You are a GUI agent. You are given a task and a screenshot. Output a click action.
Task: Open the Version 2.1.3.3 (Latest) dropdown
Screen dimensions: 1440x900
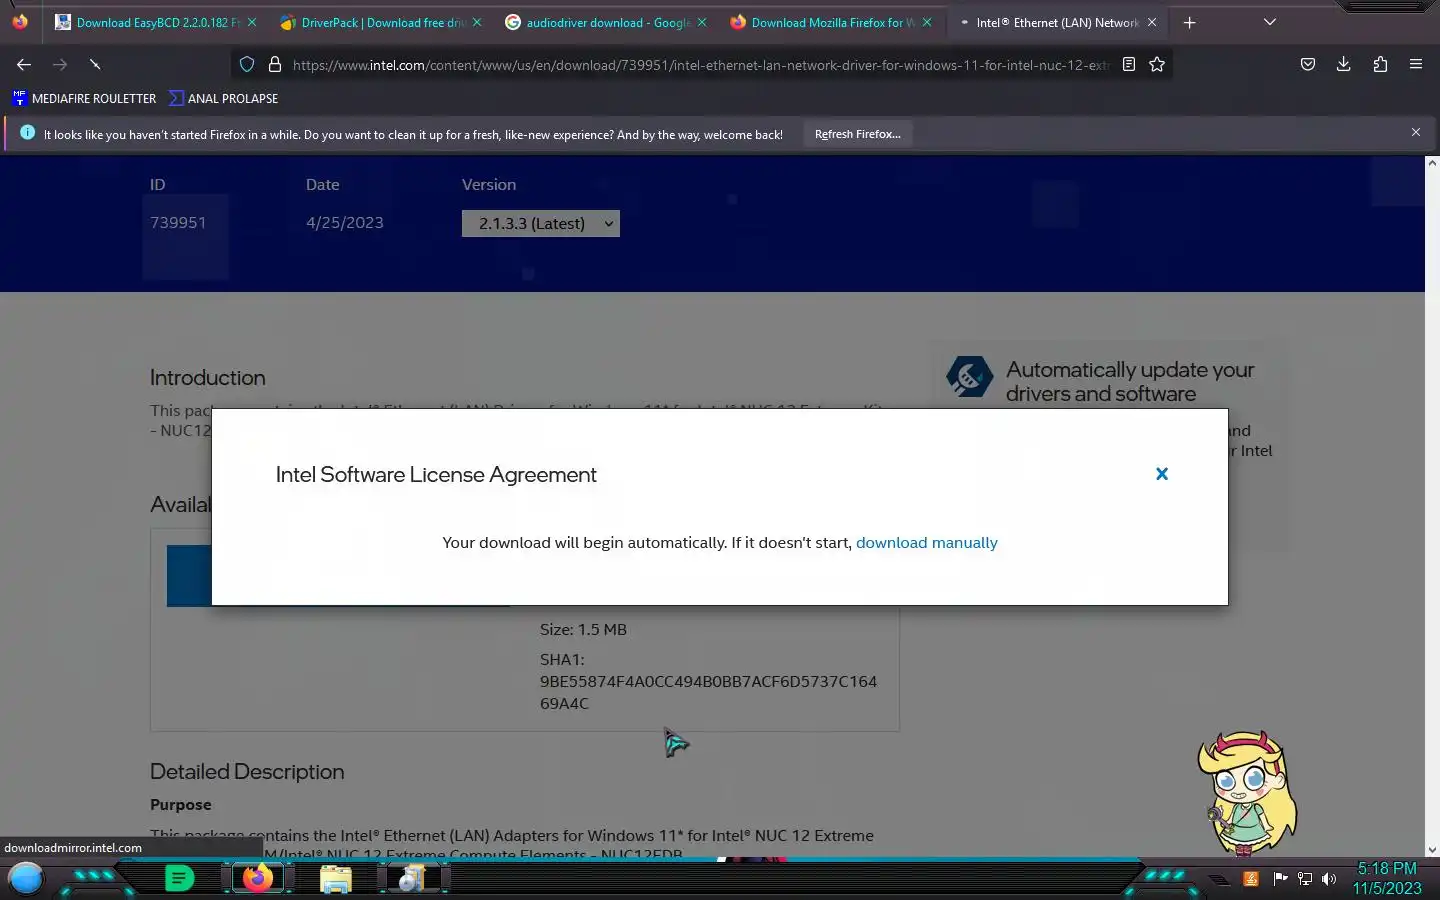[x=541, y=223]
